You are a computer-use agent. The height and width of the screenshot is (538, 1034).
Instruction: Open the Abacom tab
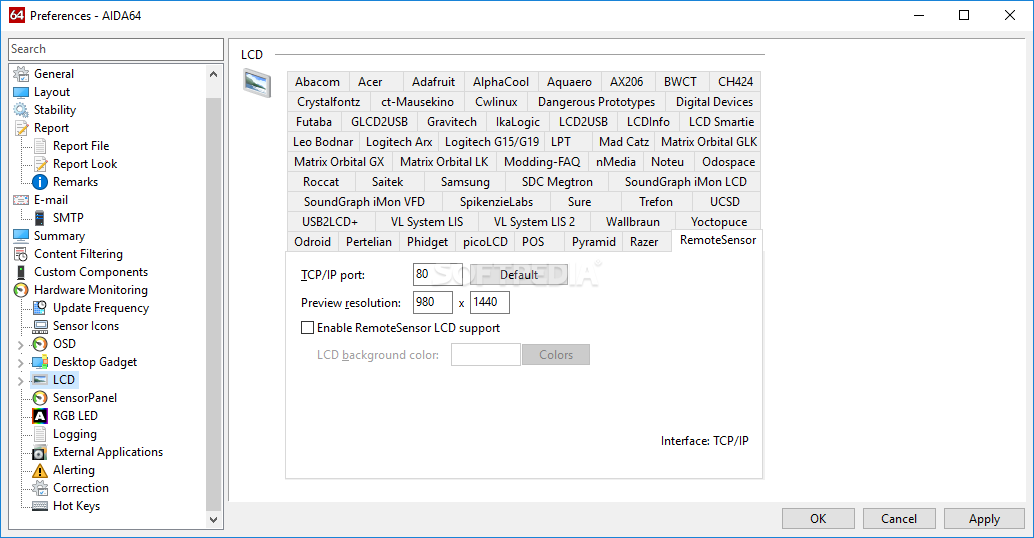318,82
